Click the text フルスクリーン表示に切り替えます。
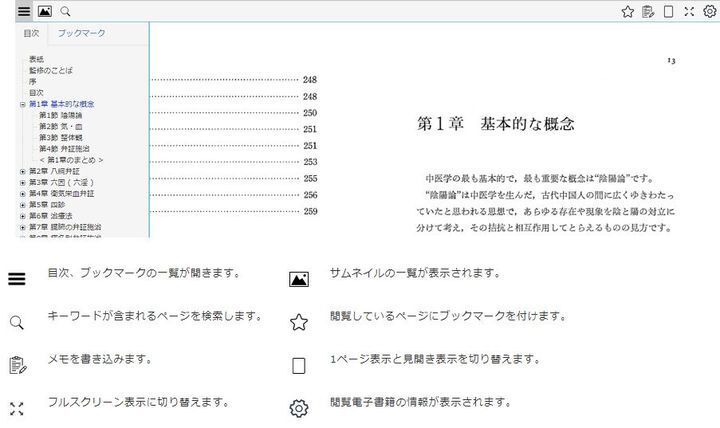 pos(138,402)
